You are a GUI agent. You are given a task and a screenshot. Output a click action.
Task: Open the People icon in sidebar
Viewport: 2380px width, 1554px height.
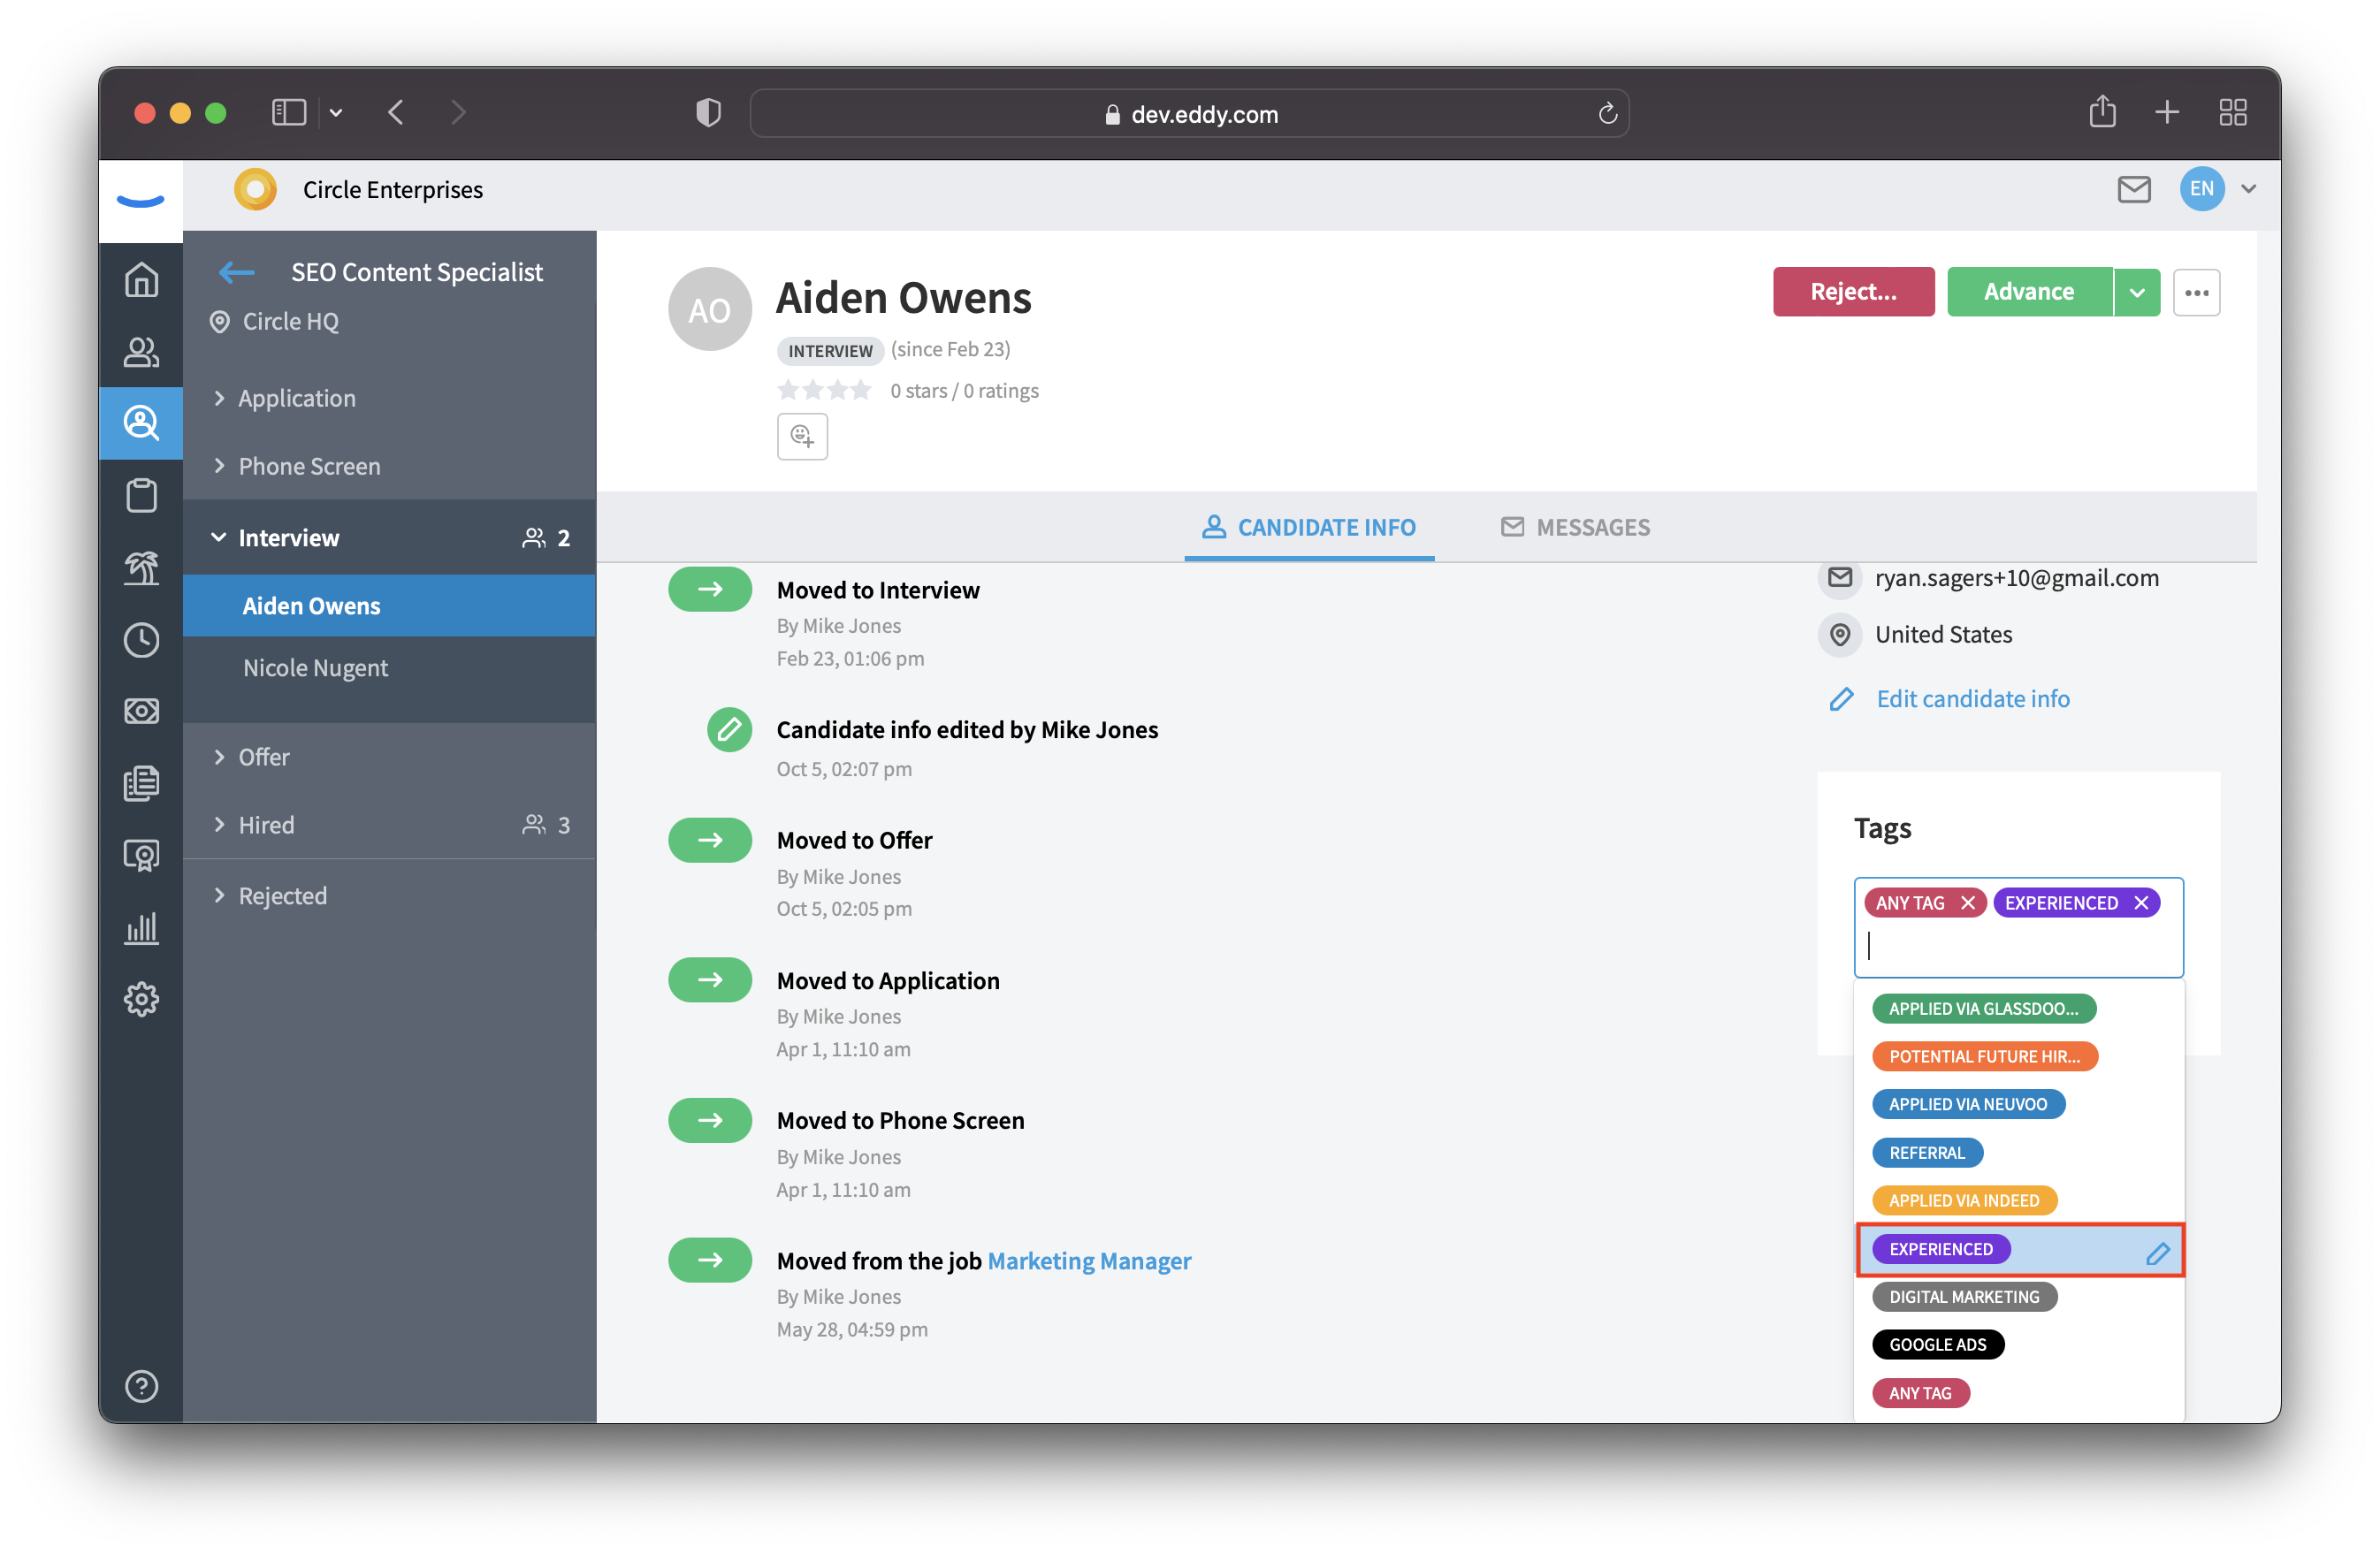pos(141,352)
